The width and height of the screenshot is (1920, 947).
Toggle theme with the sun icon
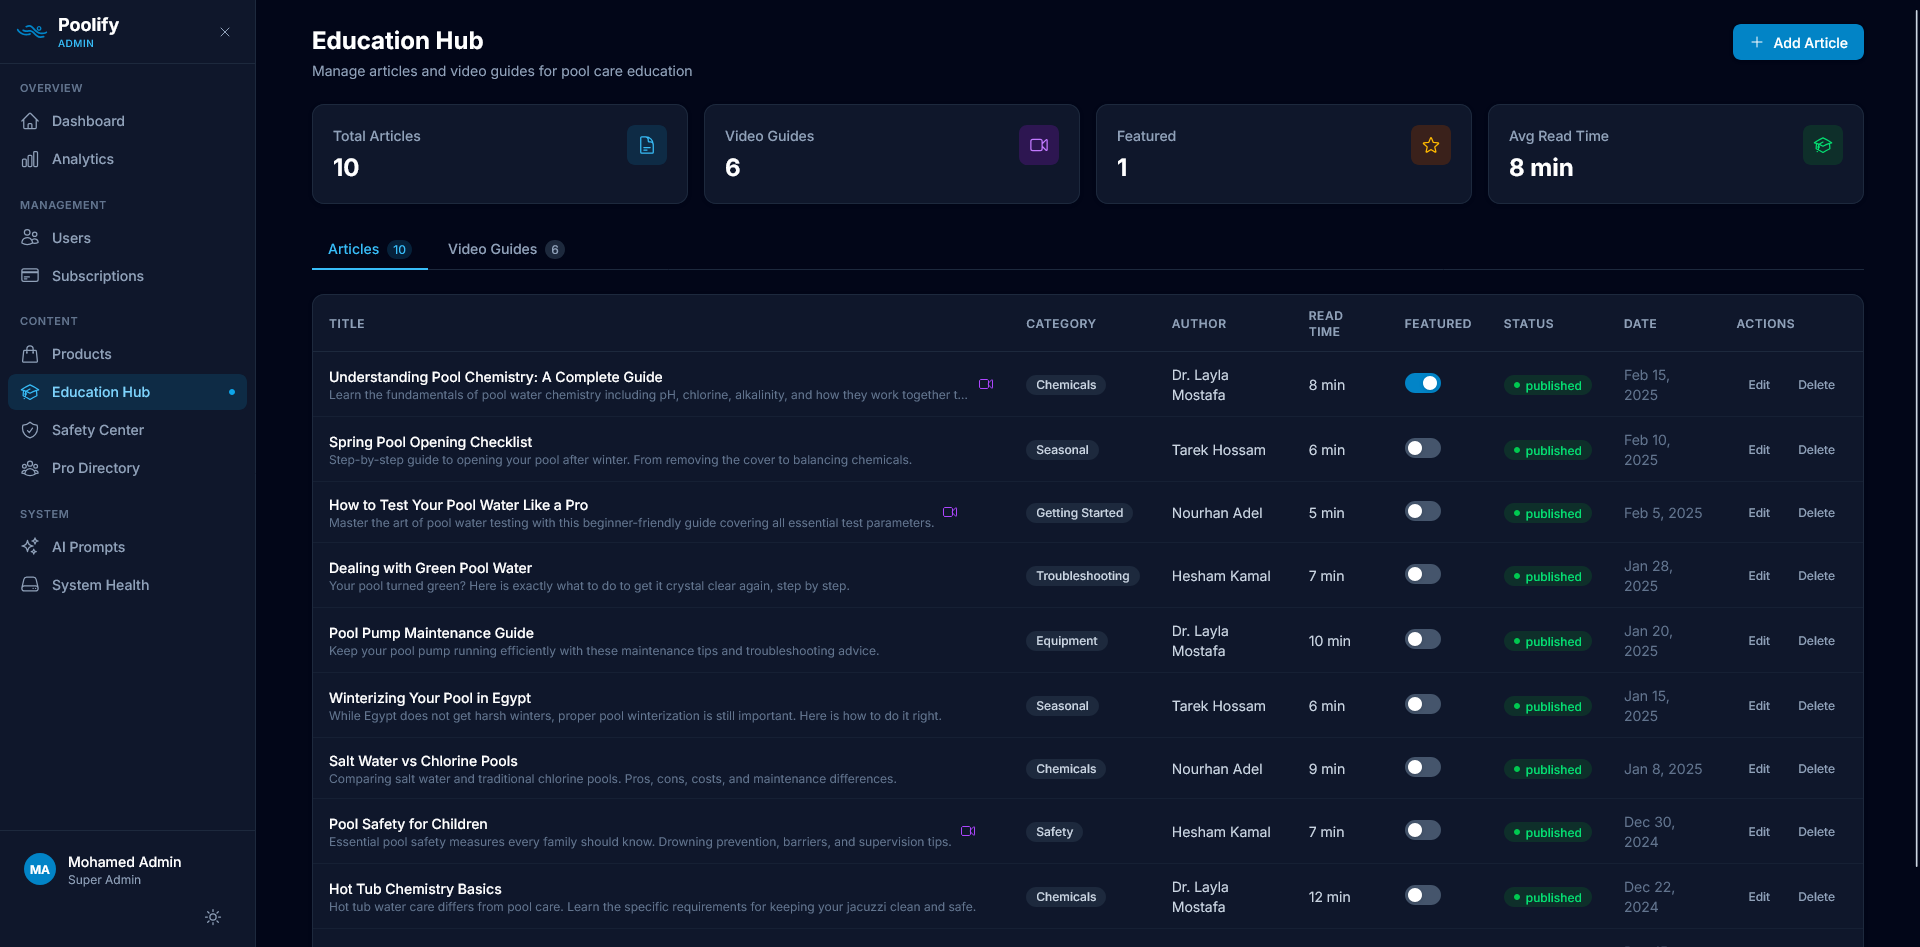(x=213, y=917)
